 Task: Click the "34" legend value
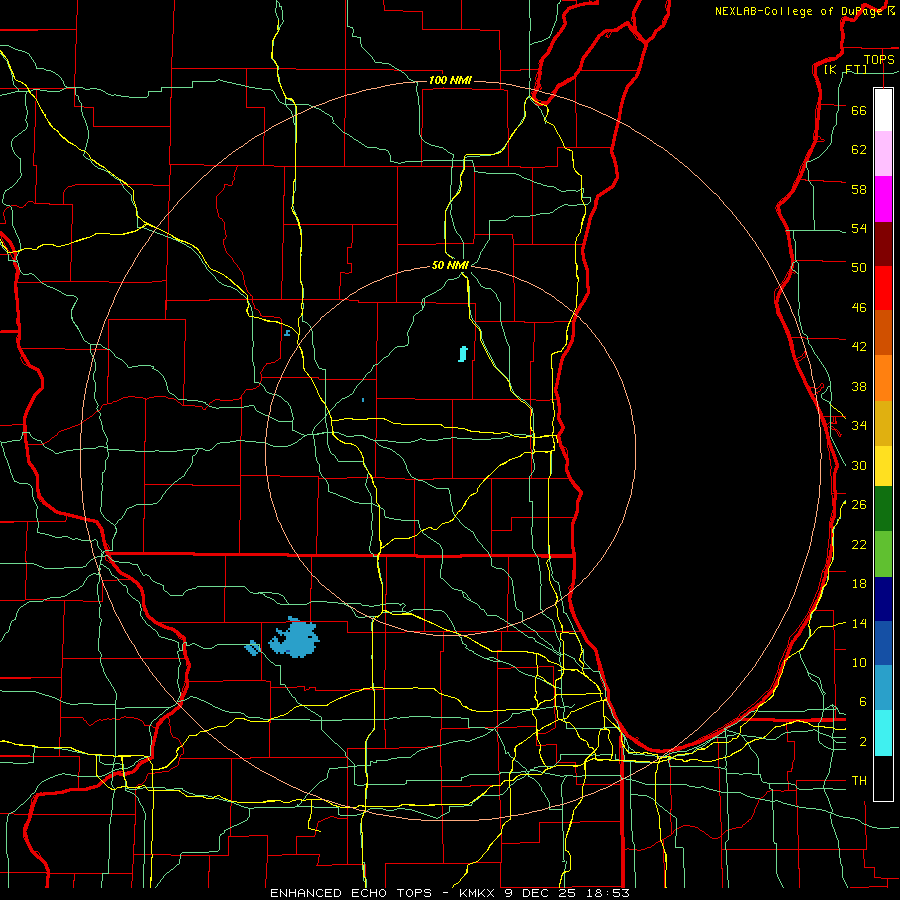click(x=859, y=426)
